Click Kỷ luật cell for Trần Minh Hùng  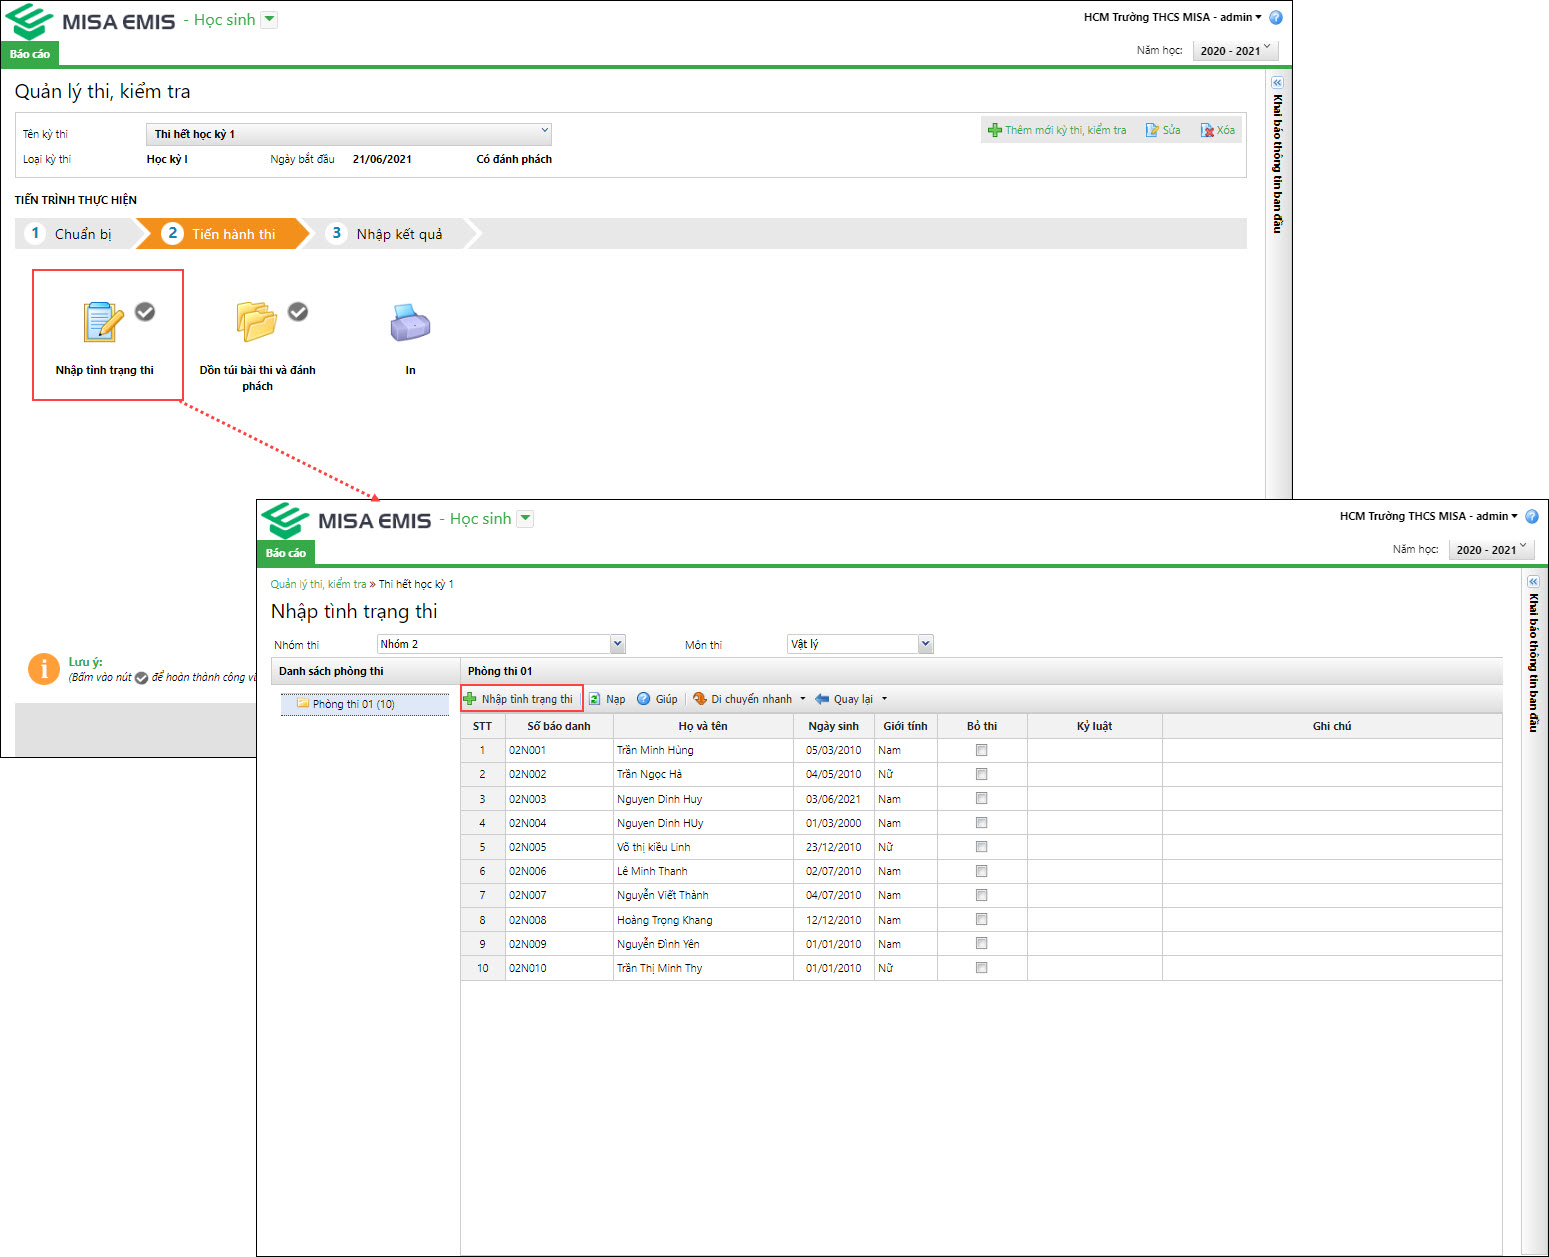click(x=1095, y=750)
